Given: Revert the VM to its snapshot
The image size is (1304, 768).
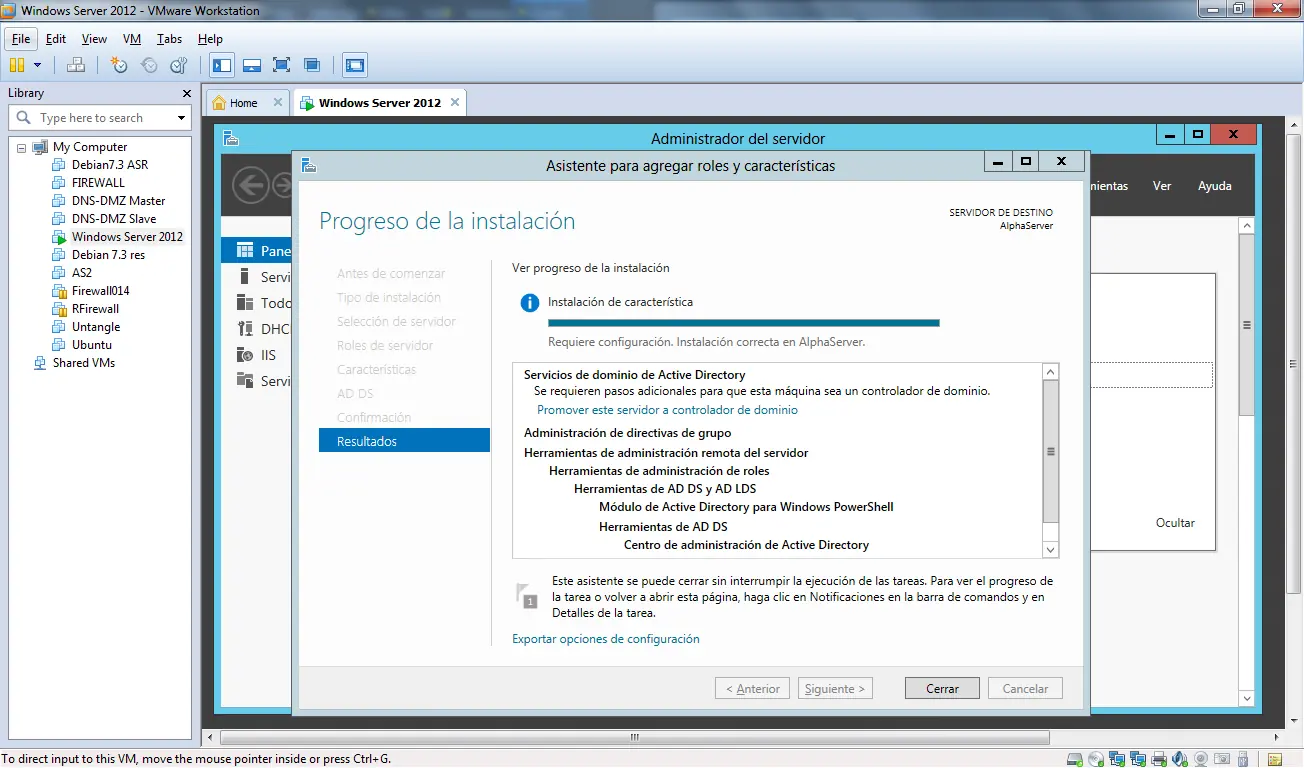Looking at the screenshot, I should (x=149, y=65).
